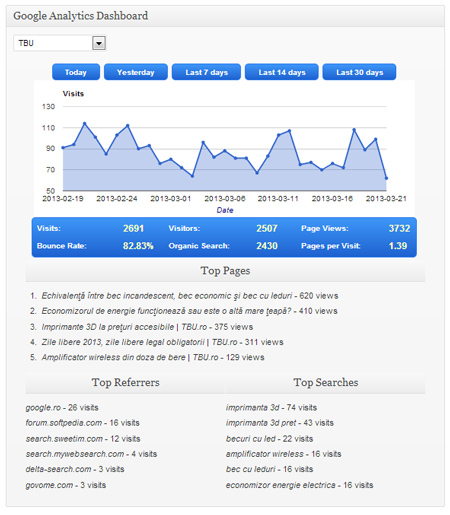
Task: Show Today's statistics
Action: (76, 72)
